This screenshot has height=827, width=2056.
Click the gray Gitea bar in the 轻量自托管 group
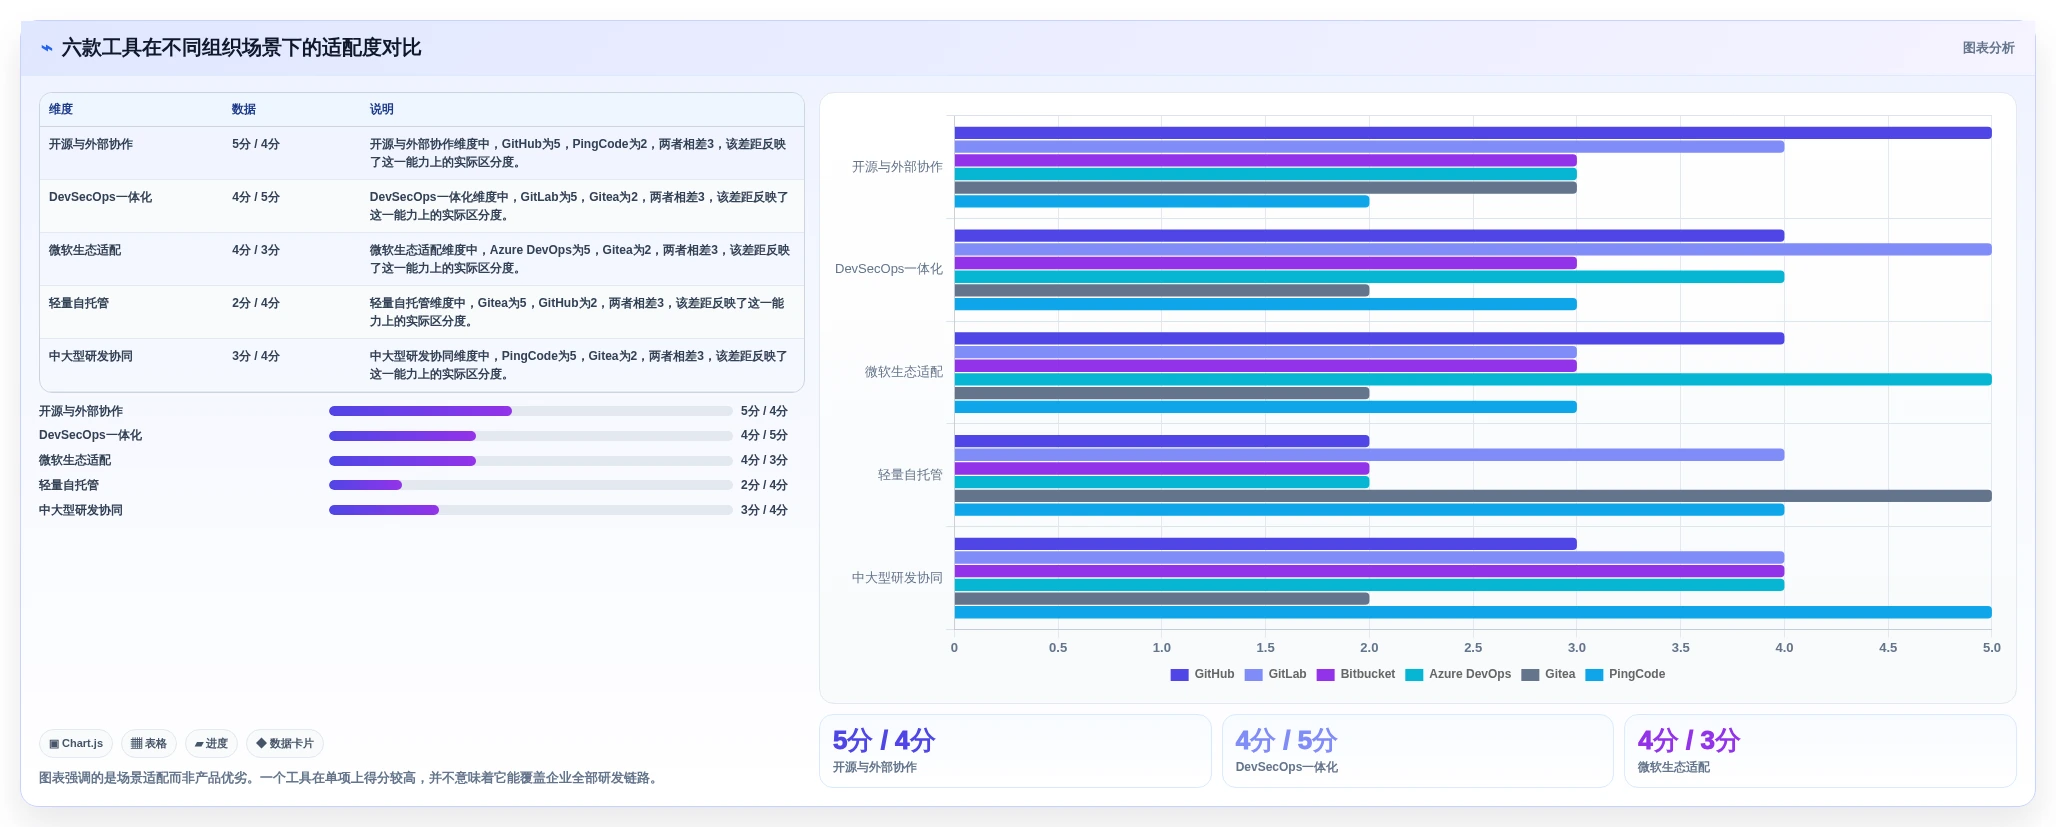(x=1473, y=496)
